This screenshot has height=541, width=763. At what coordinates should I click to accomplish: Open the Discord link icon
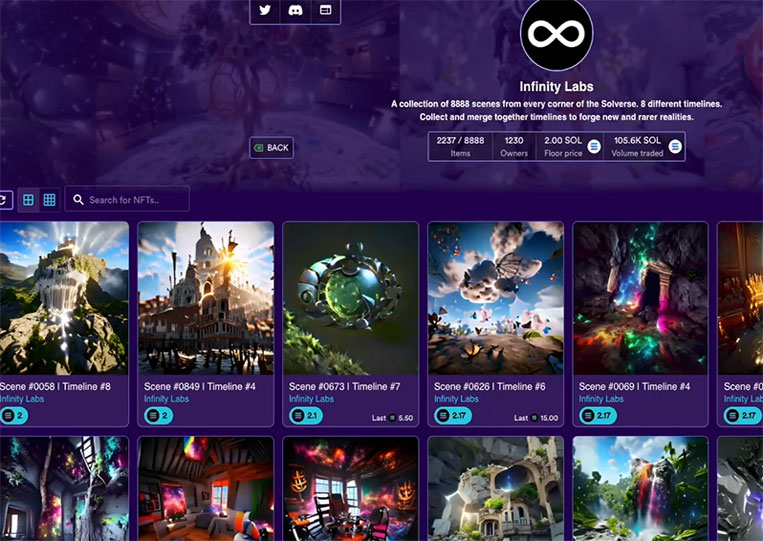(295, 10)
